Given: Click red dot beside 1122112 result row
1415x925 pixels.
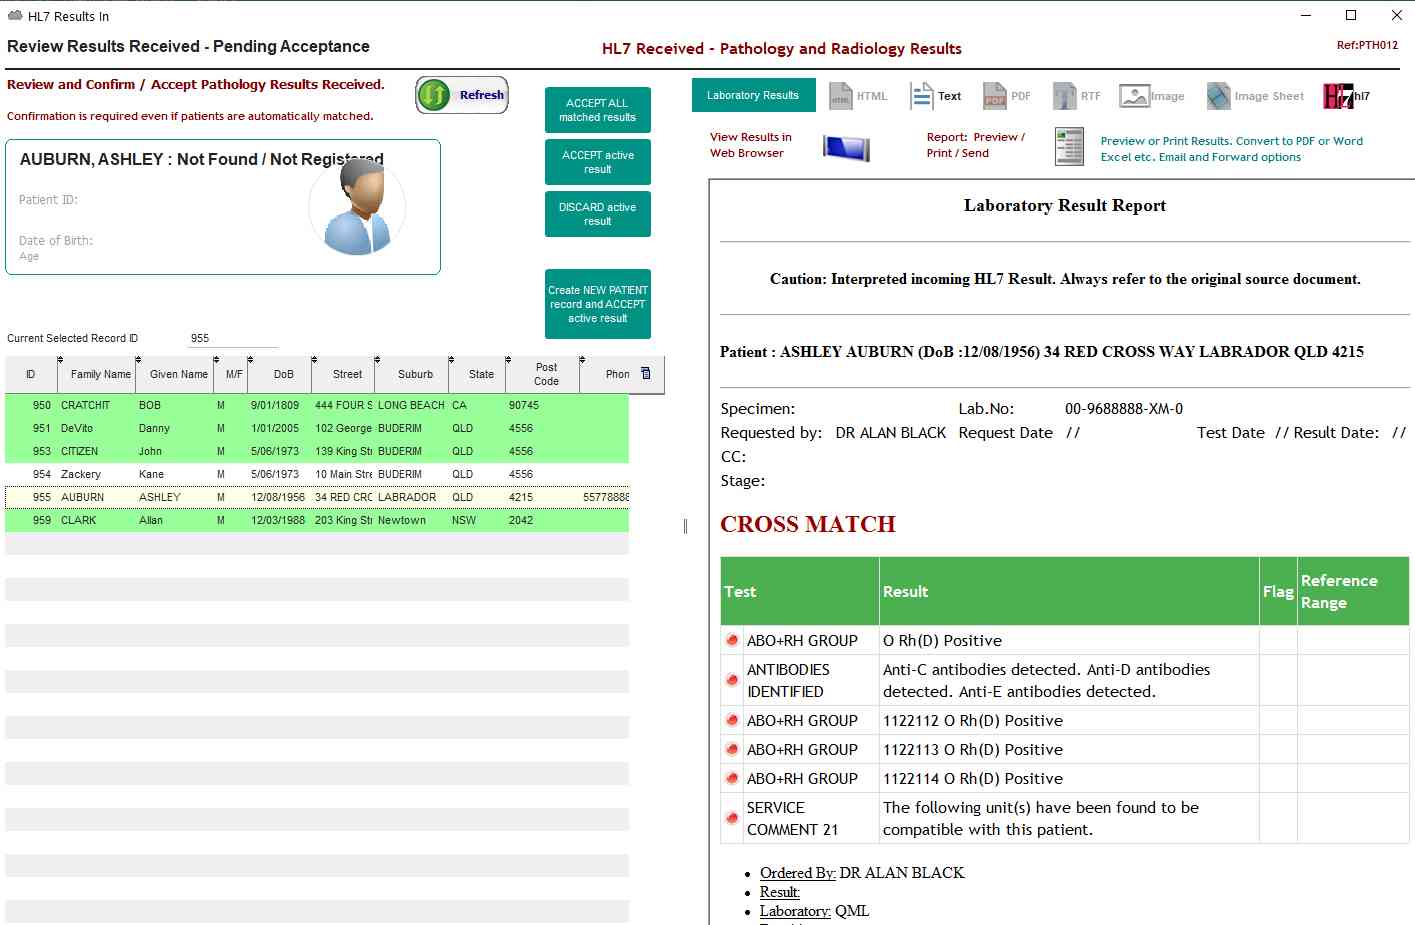Looking at the screenshot, I should [x=732, y=720].
